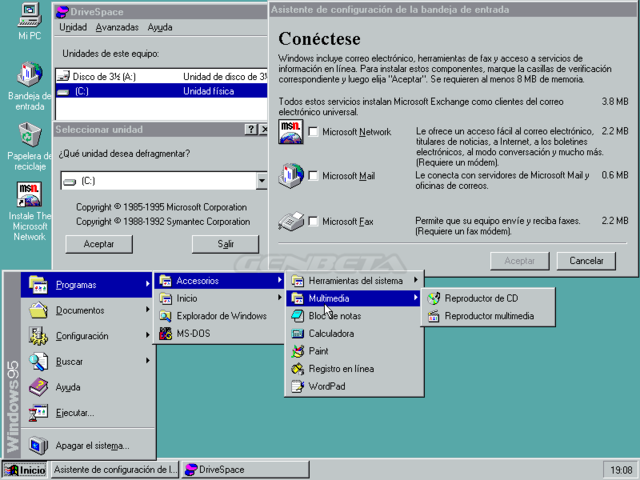Expand Herramientas del sistema submenu arrow

pyautogui.click(x=416, y=280)
